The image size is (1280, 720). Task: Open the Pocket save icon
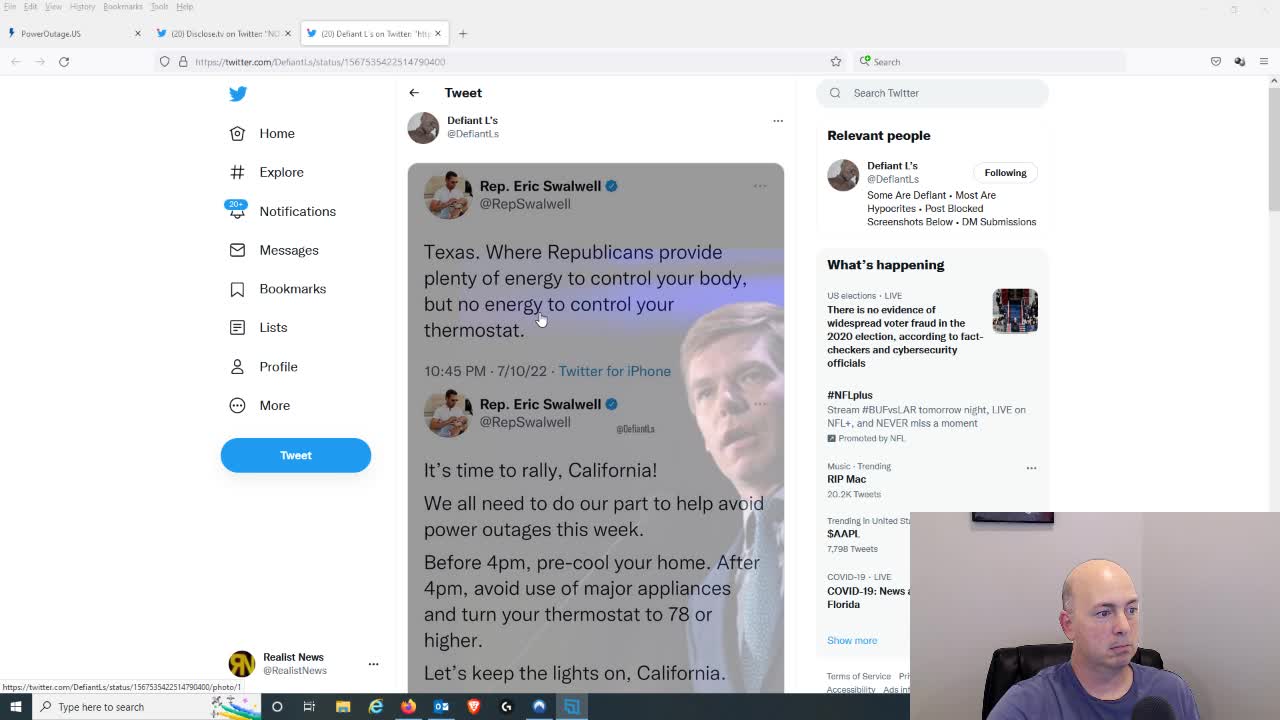coord(1216,62)
